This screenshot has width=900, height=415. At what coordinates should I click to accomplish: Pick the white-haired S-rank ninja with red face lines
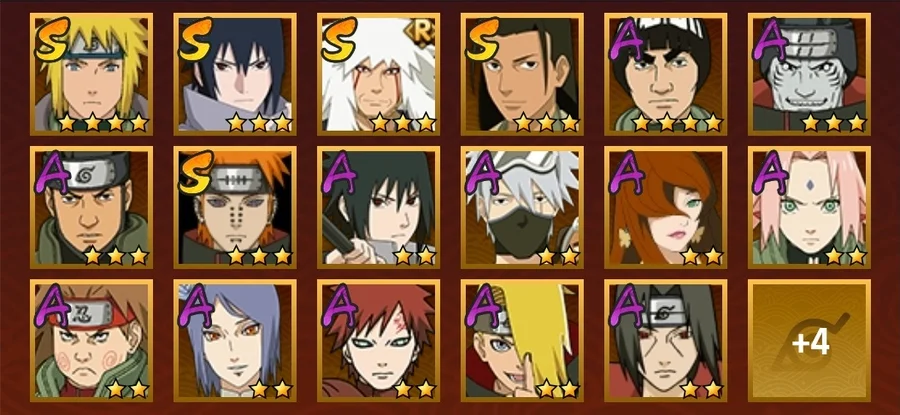(x=378, y=75)
